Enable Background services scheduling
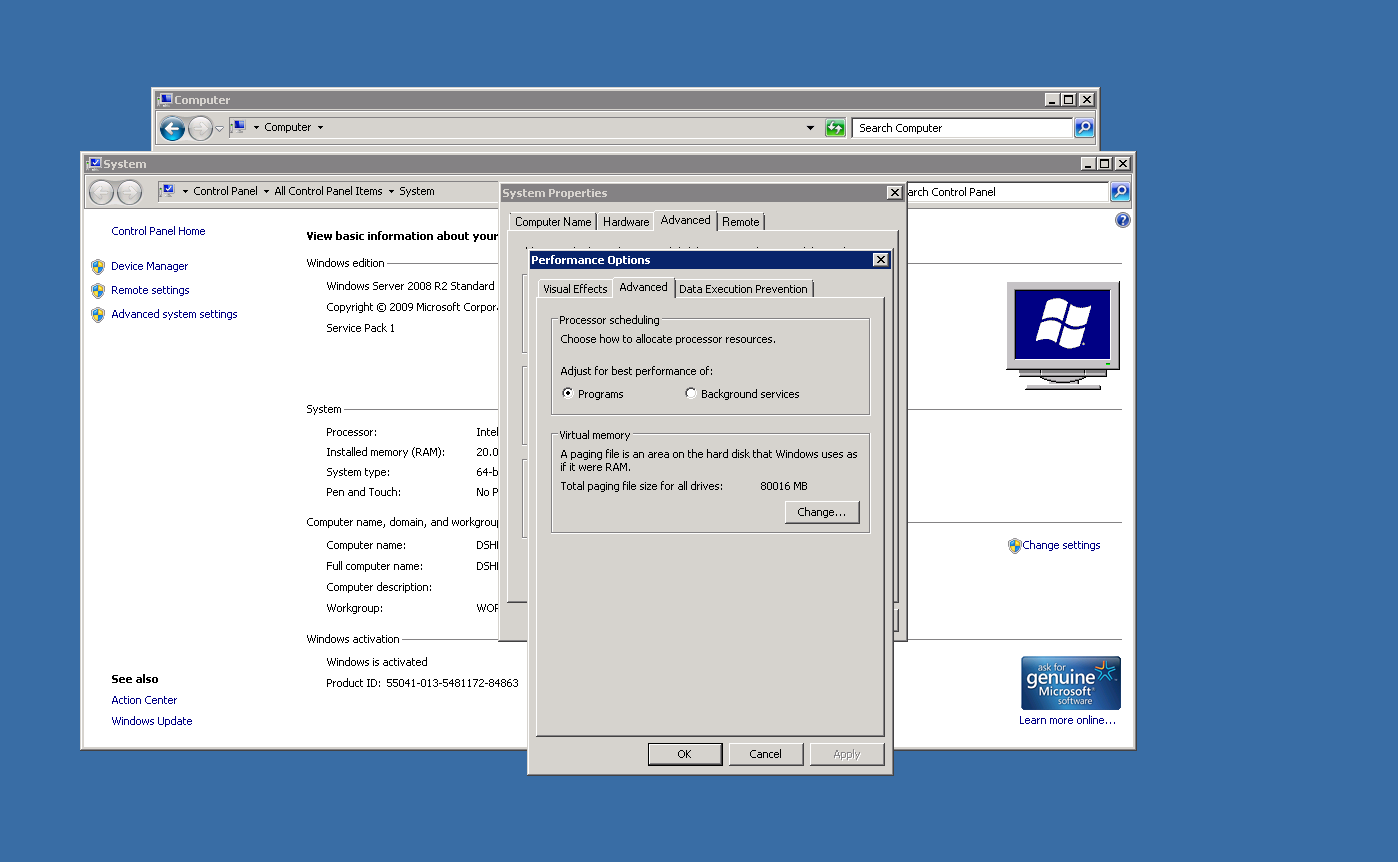Screen dimensions: 1398x862 (x=691, y=393)
